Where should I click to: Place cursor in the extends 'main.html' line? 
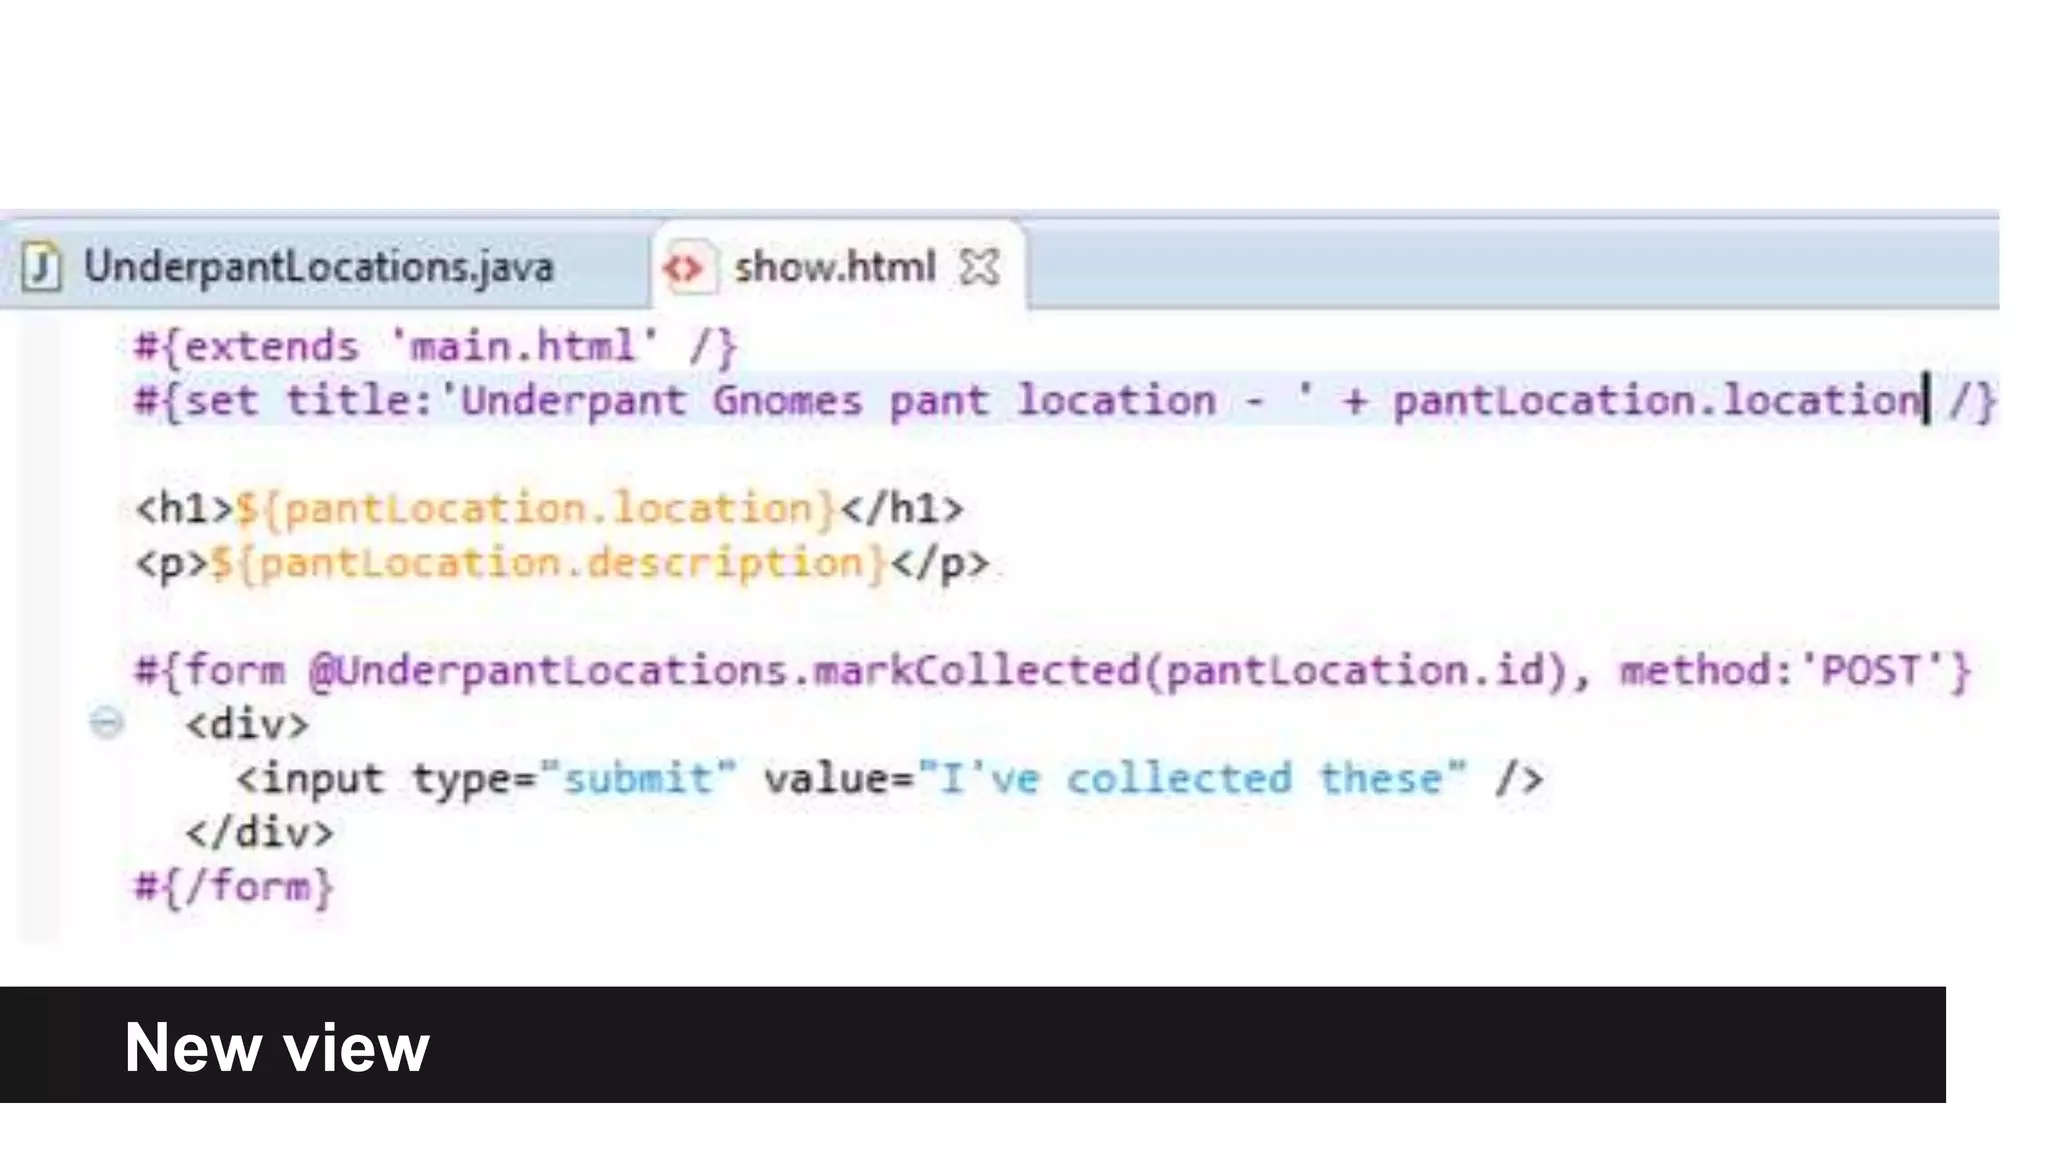pos(435,347)
